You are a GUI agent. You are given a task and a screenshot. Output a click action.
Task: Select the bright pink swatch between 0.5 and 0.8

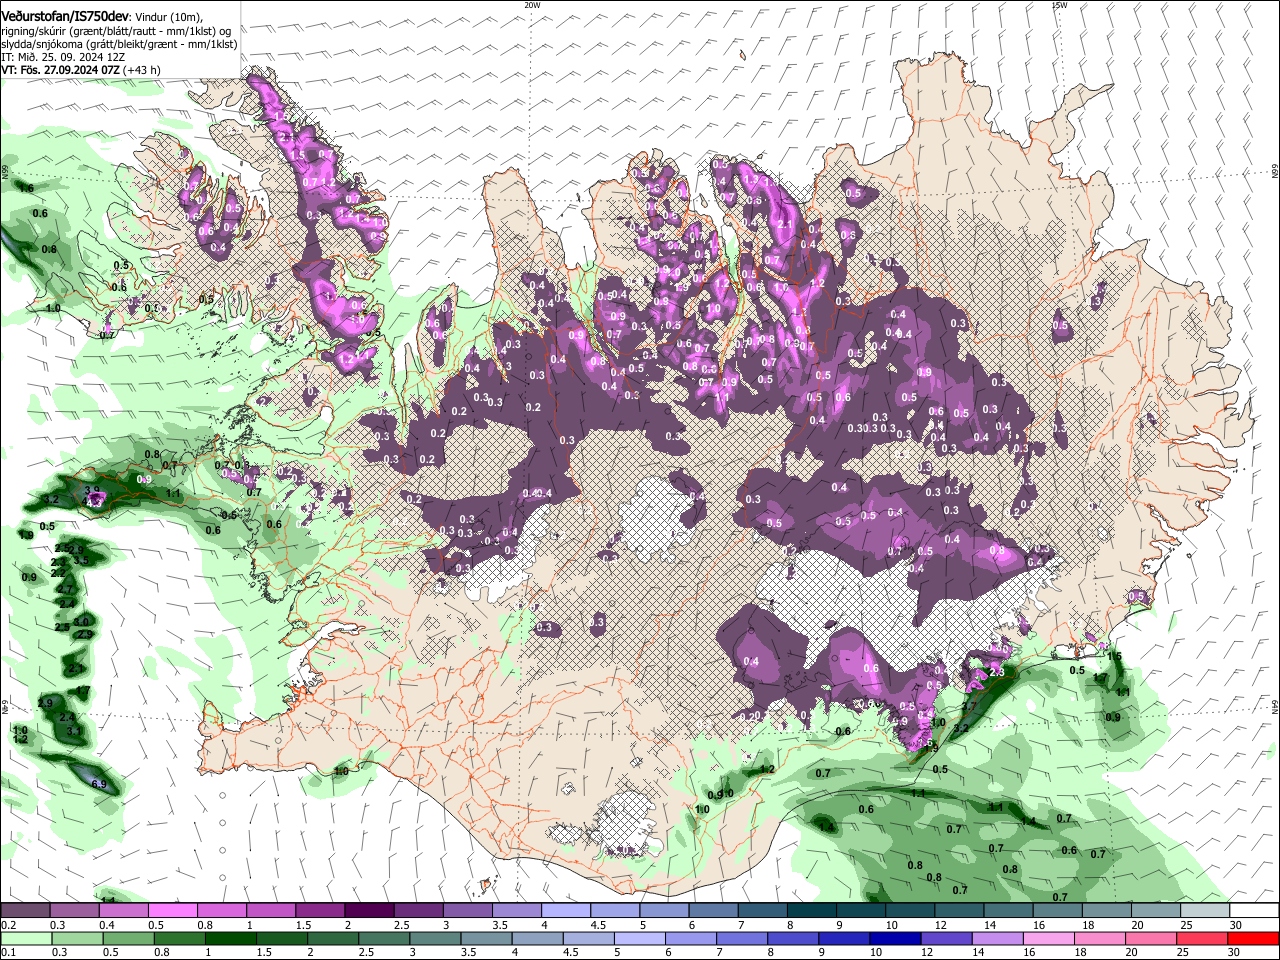click(x=172, y=910)
